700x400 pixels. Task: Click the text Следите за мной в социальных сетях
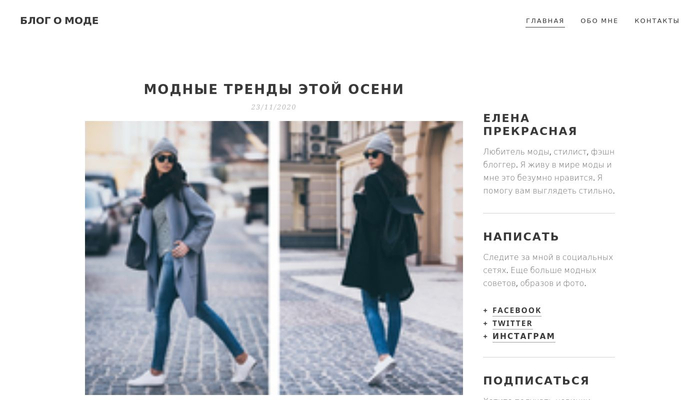pyautogui.click(x=548, y=263)
